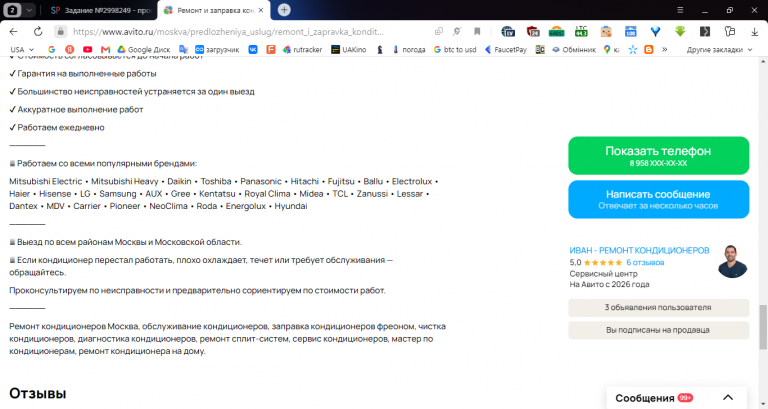Open Google Диск bookmark
Image resolution: width=768 pixels, height=409 pixels.
point(144,49)
